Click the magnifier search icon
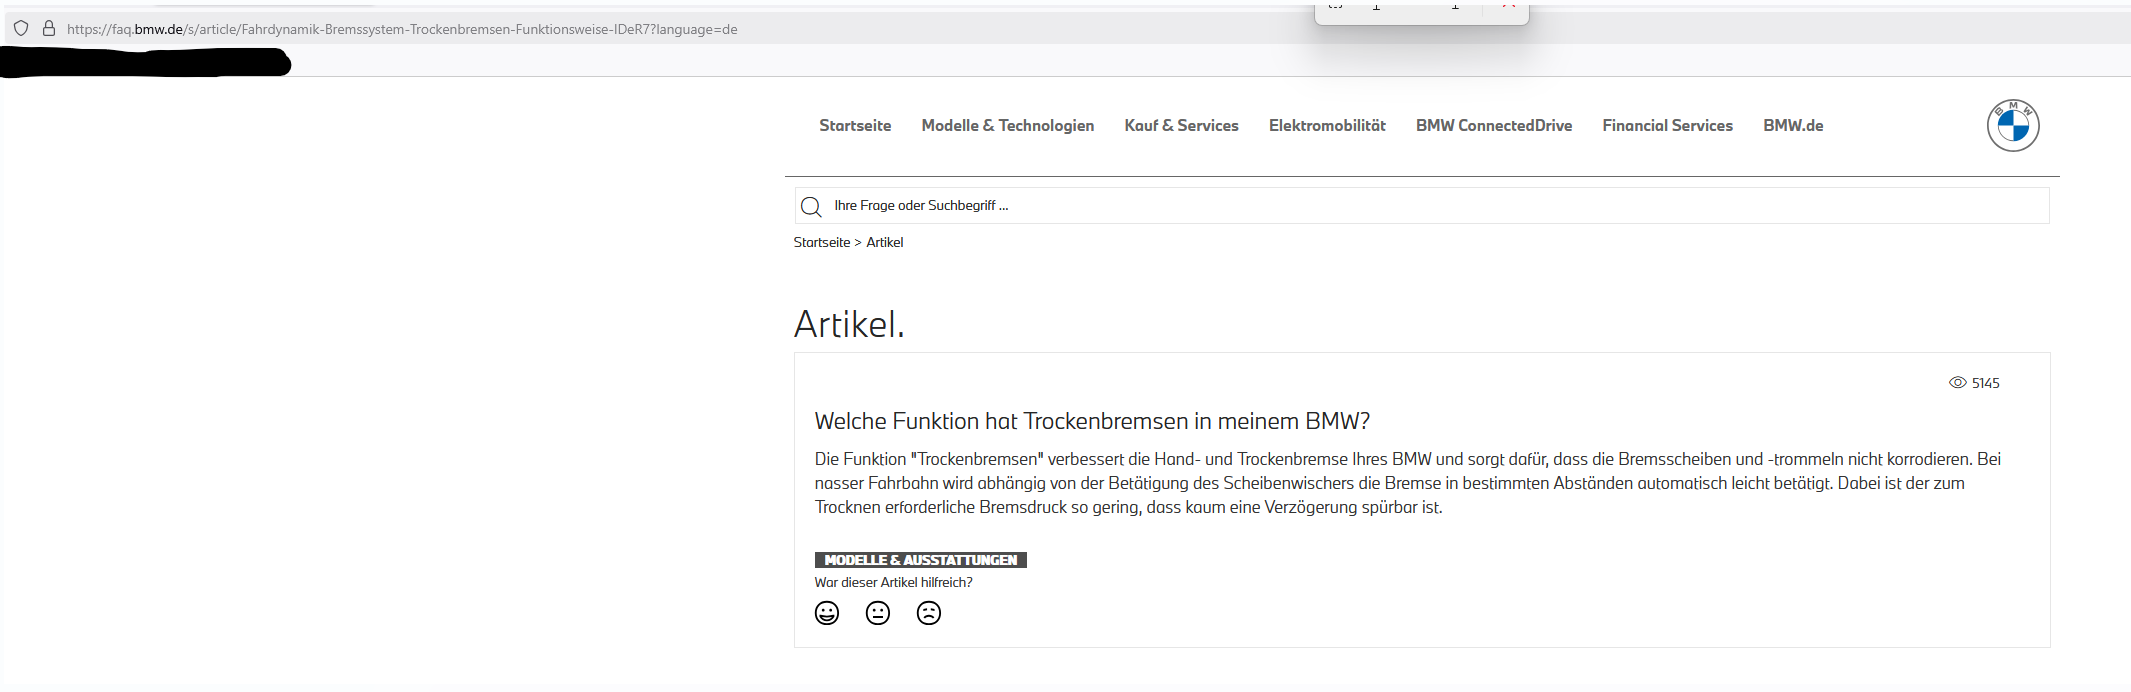 pos(811,206)
